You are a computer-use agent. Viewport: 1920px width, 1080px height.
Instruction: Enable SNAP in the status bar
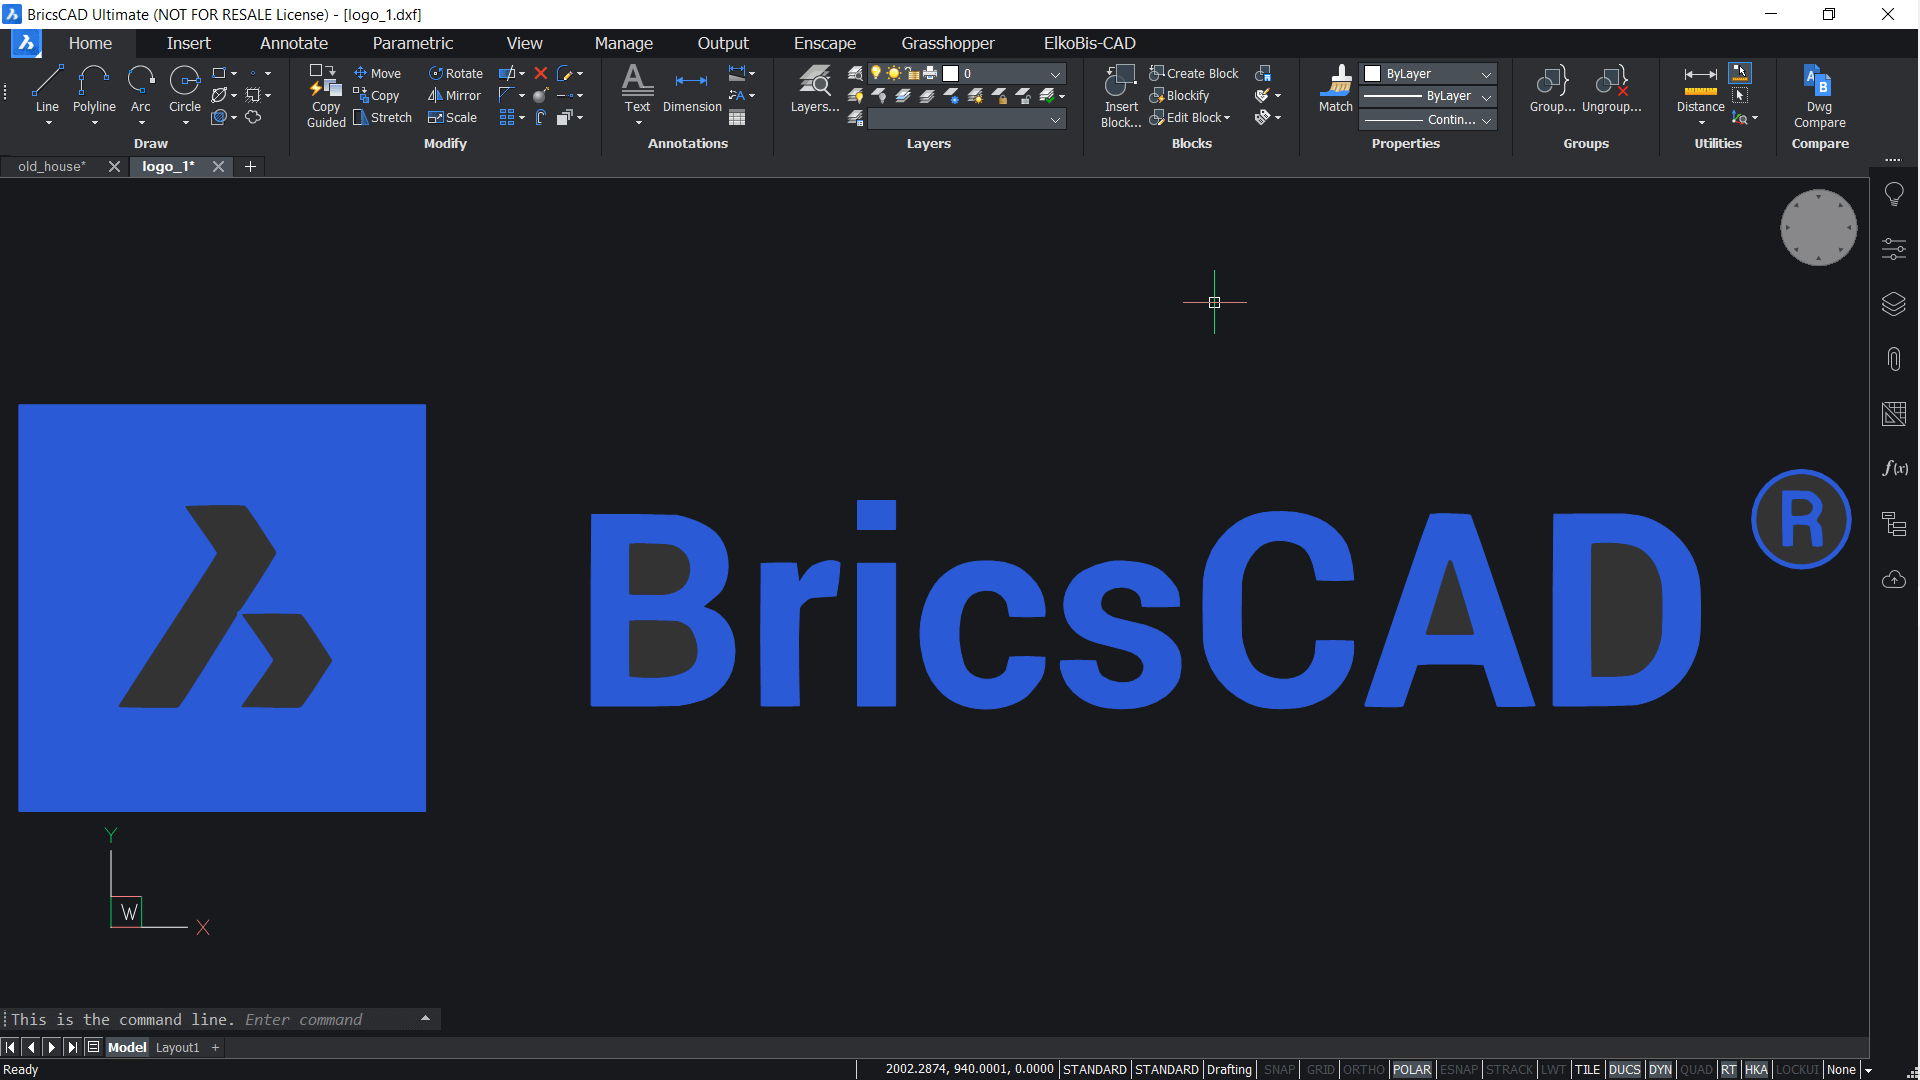click(1278, 1070)
